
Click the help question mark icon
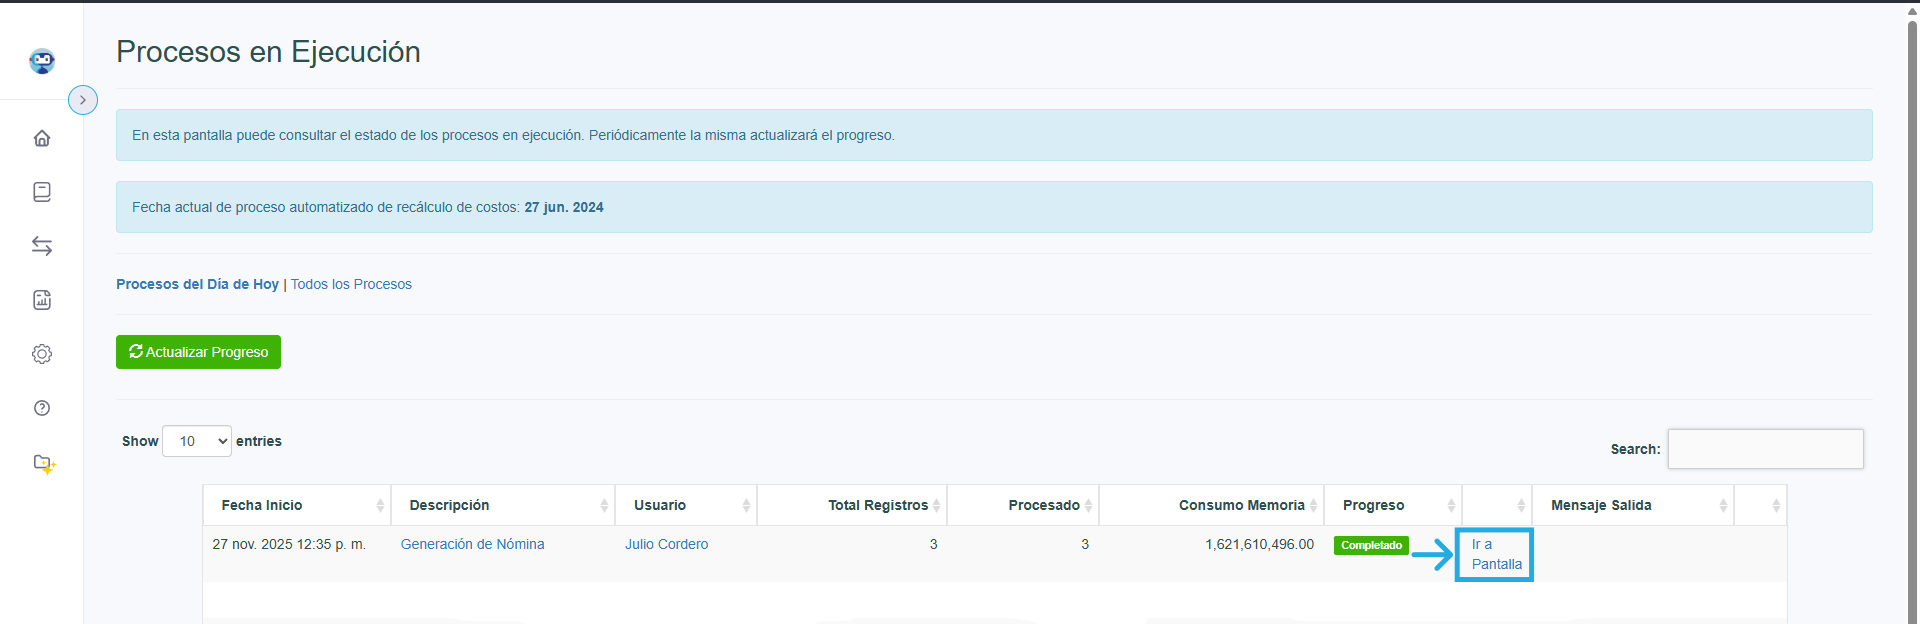42,408
